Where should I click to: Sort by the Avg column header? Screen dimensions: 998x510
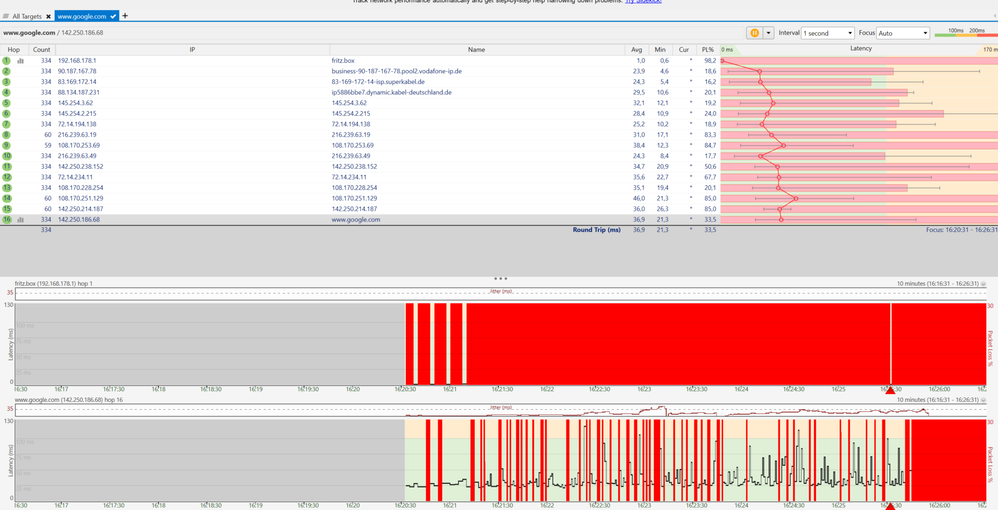coord(637,49)
